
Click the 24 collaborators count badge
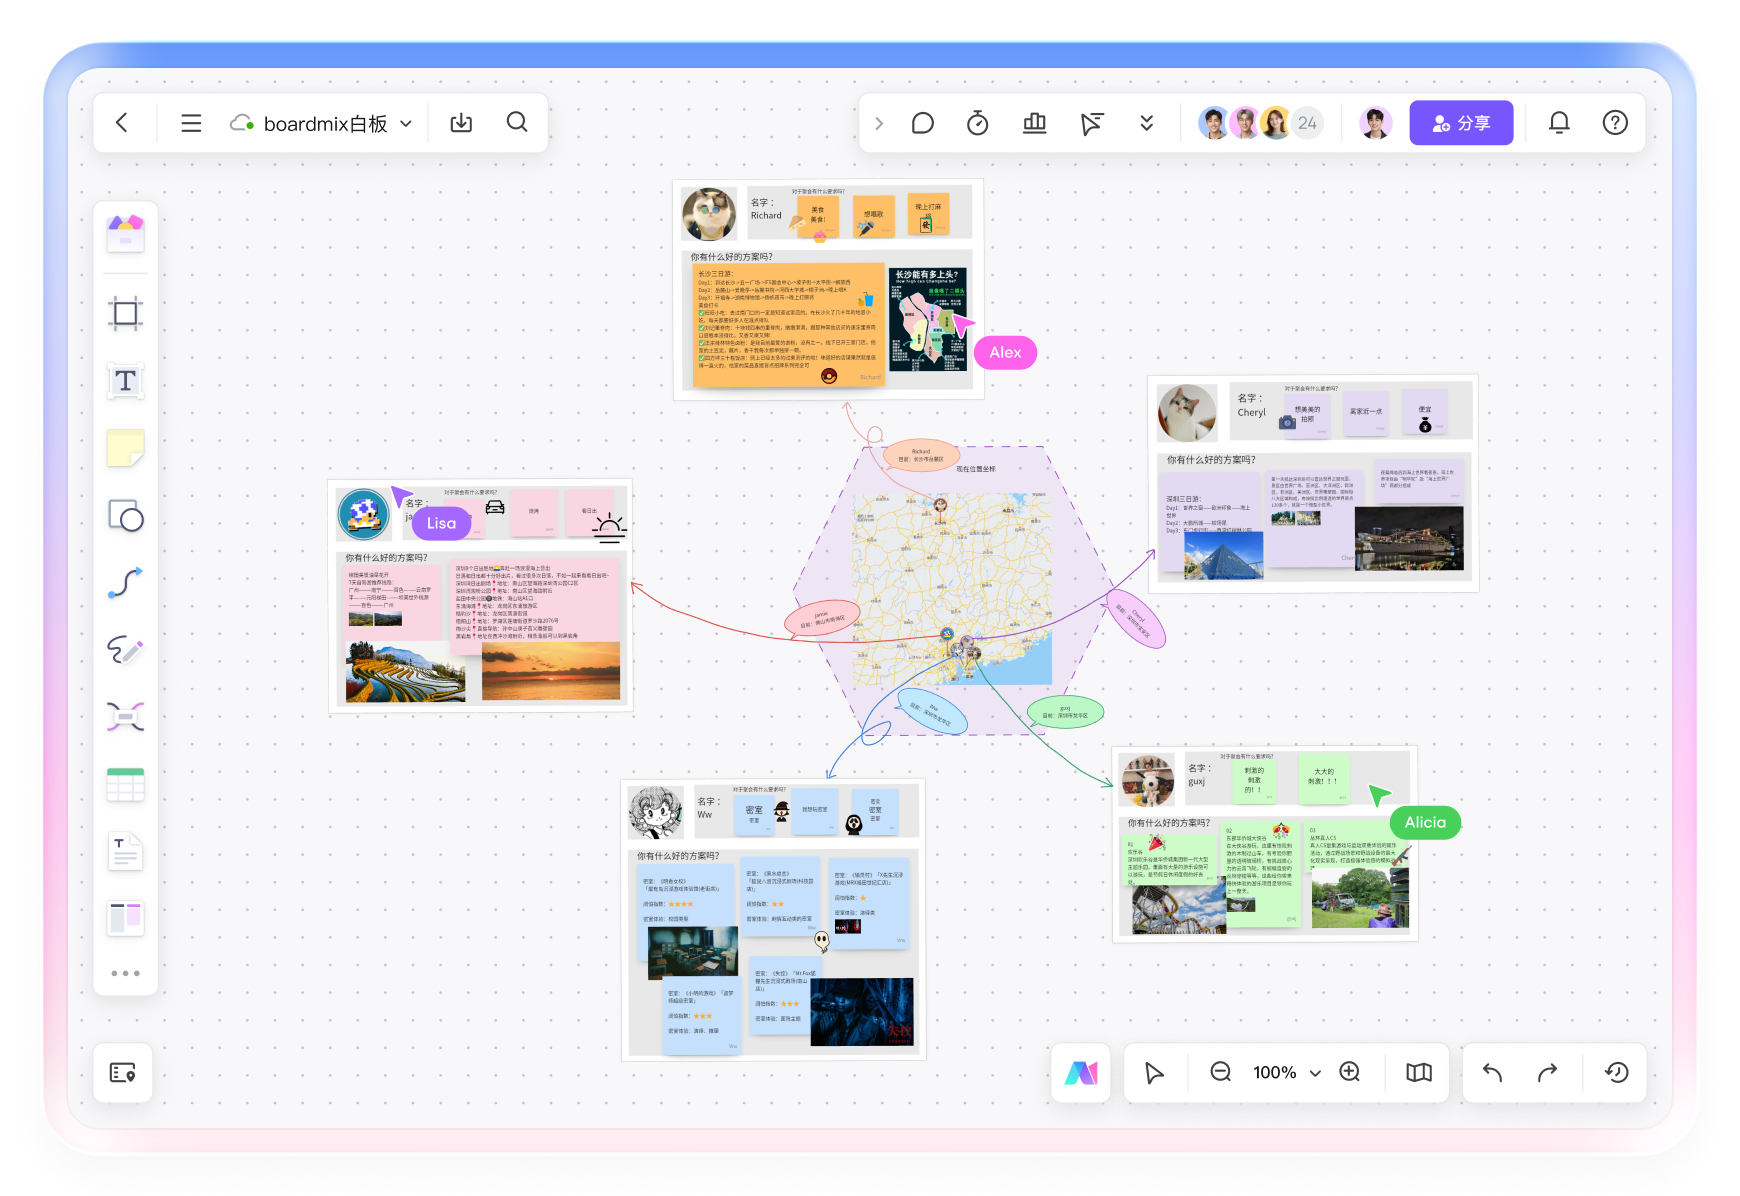click(1308, 123)
